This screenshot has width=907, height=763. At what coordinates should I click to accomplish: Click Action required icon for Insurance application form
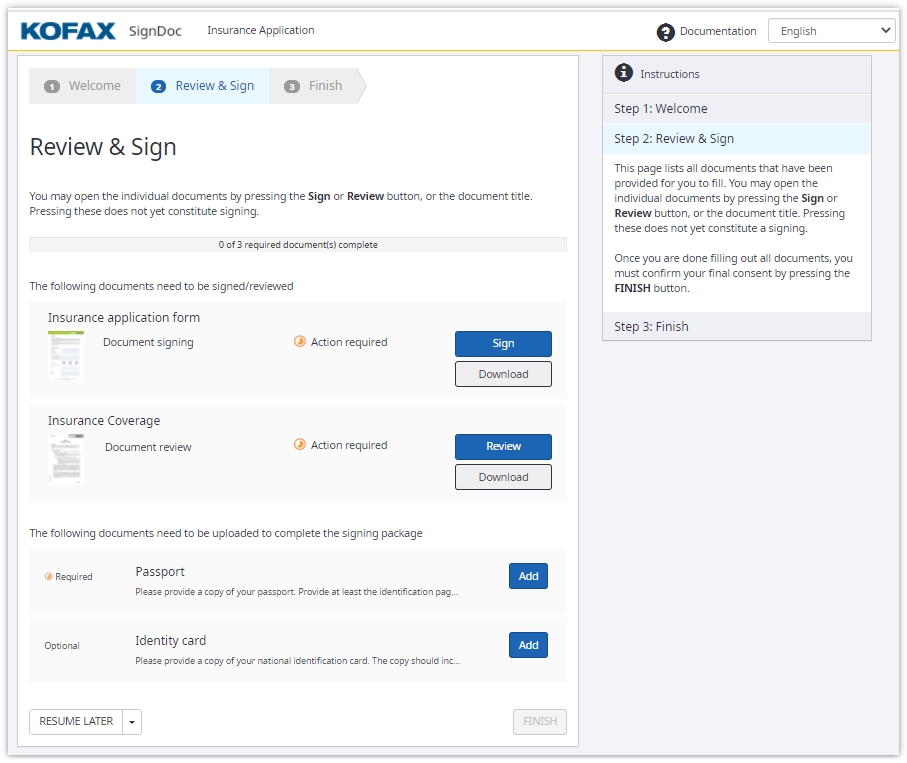pyautogui.click(x=299, y=342)
